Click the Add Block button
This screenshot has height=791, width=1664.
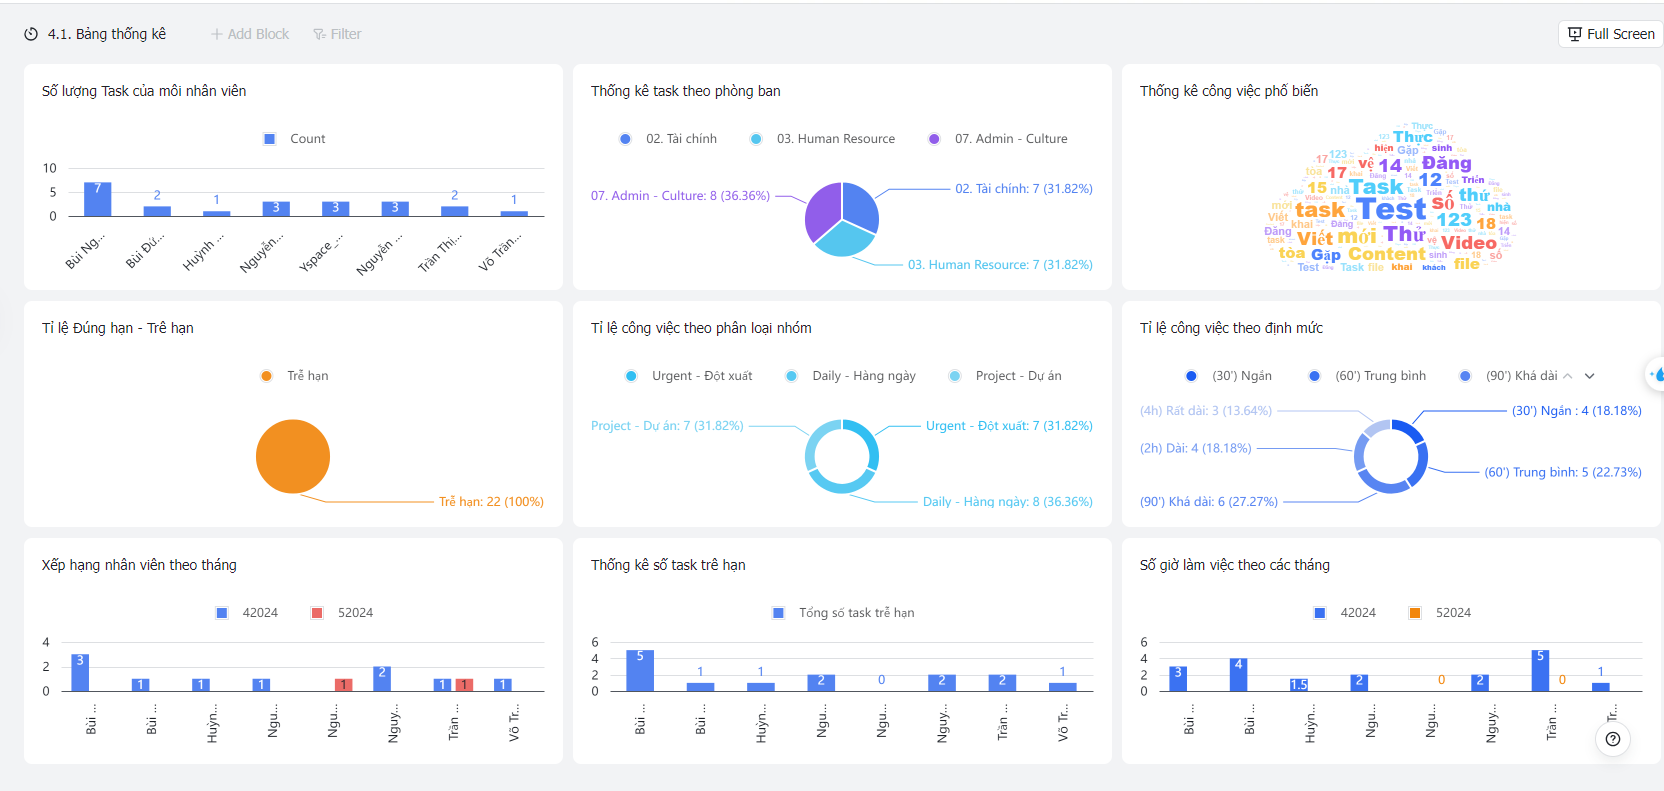[x=249, y=34]
